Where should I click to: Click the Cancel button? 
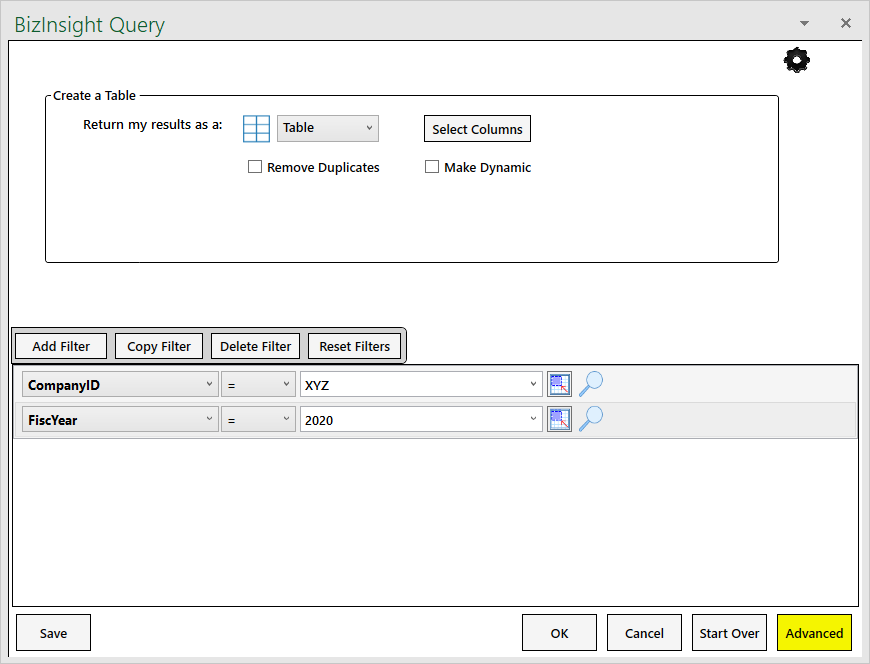point(644,632)
